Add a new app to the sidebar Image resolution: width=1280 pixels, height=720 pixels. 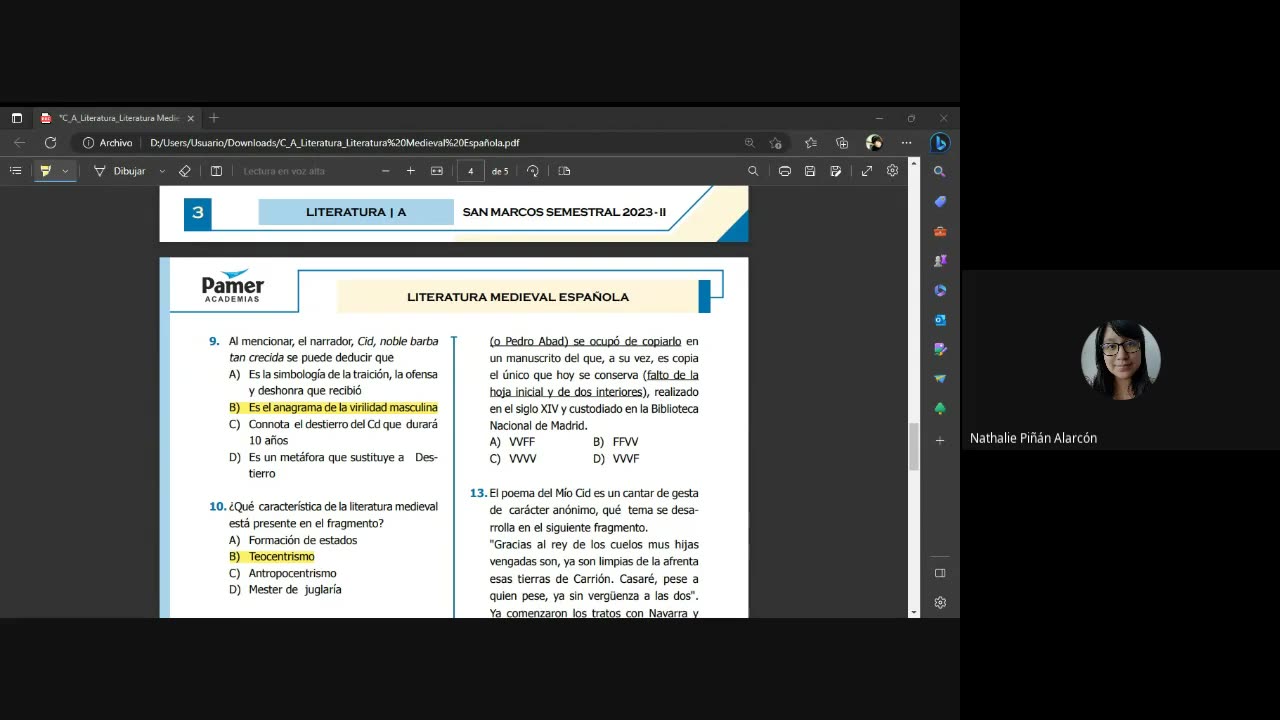pos(939,440)
